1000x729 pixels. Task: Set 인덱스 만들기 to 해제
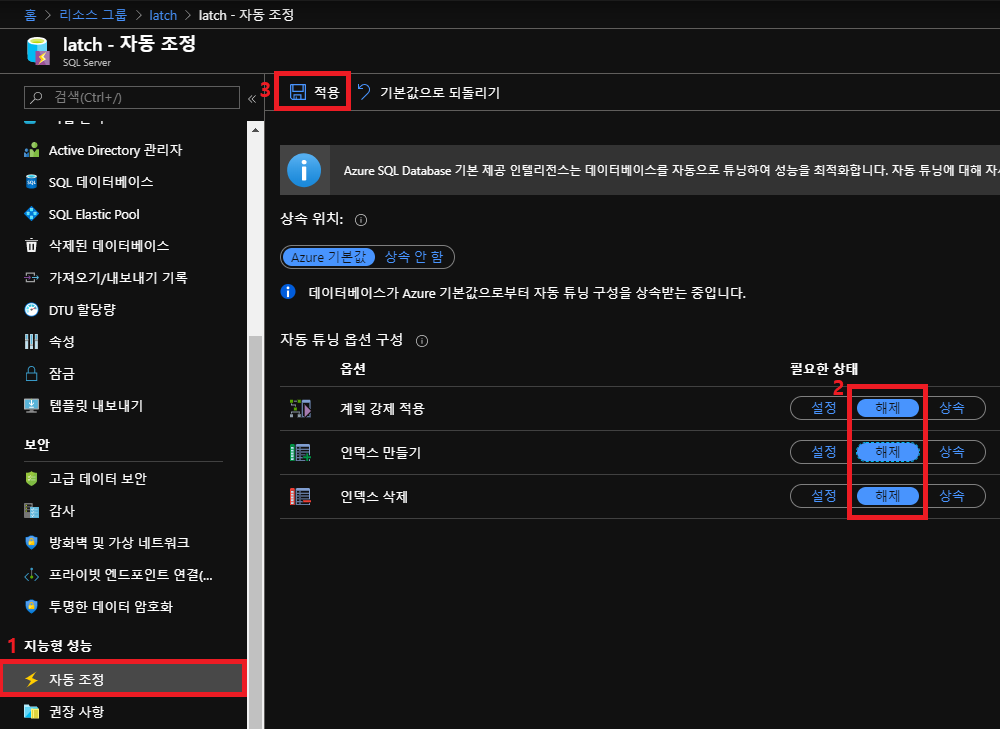tap(888, 452)
